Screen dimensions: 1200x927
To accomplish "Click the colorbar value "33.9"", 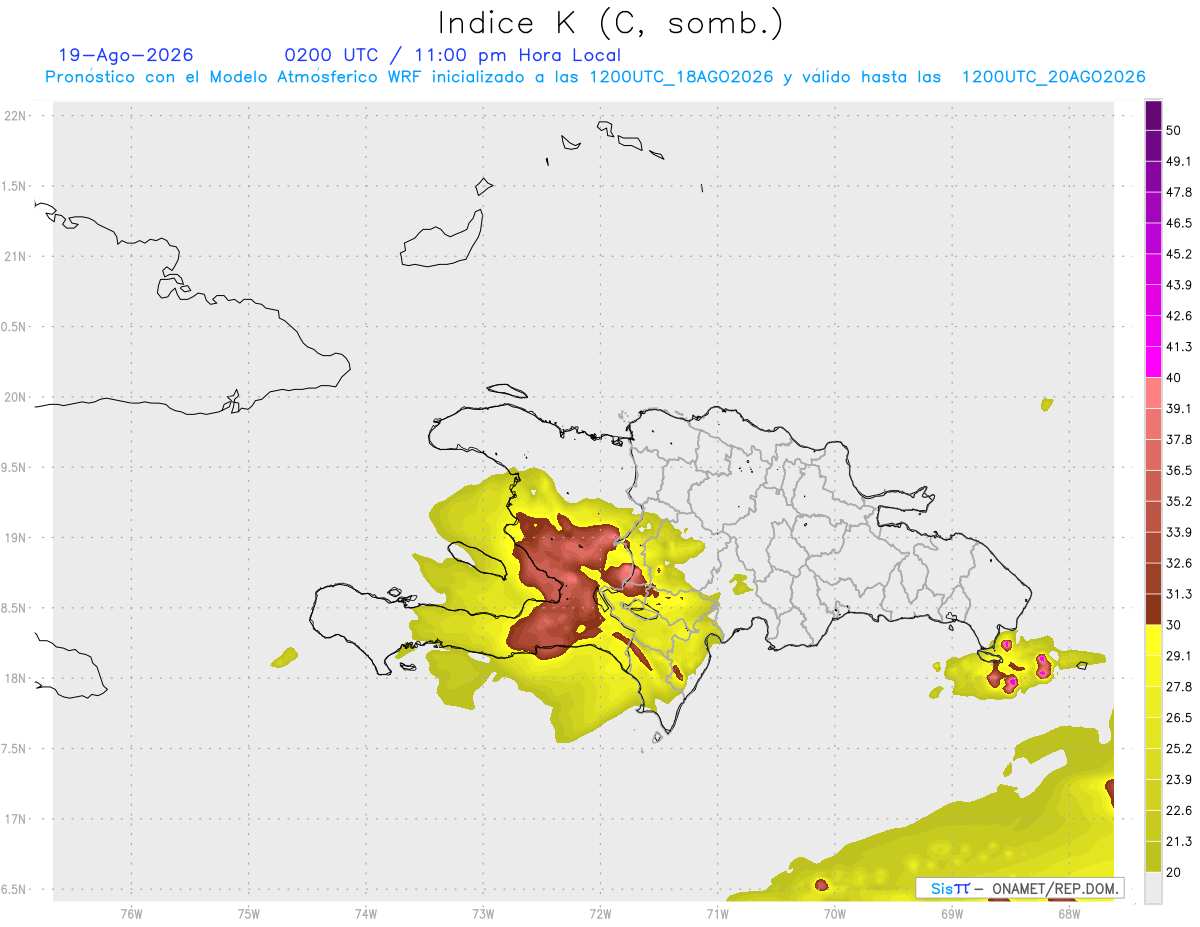I will 1179,532.
